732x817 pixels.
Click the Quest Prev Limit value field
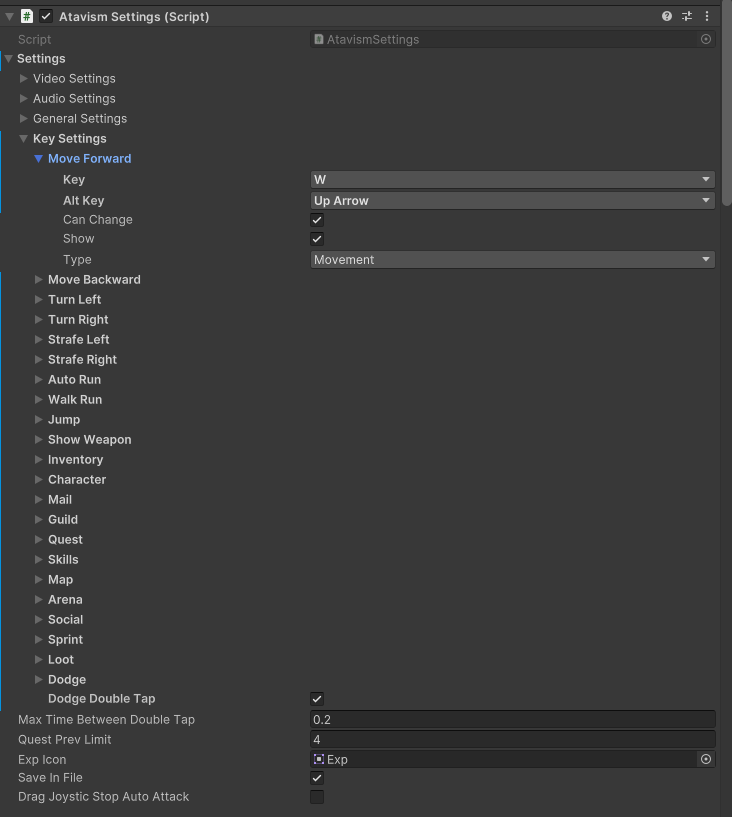click(x=512, y=740)
